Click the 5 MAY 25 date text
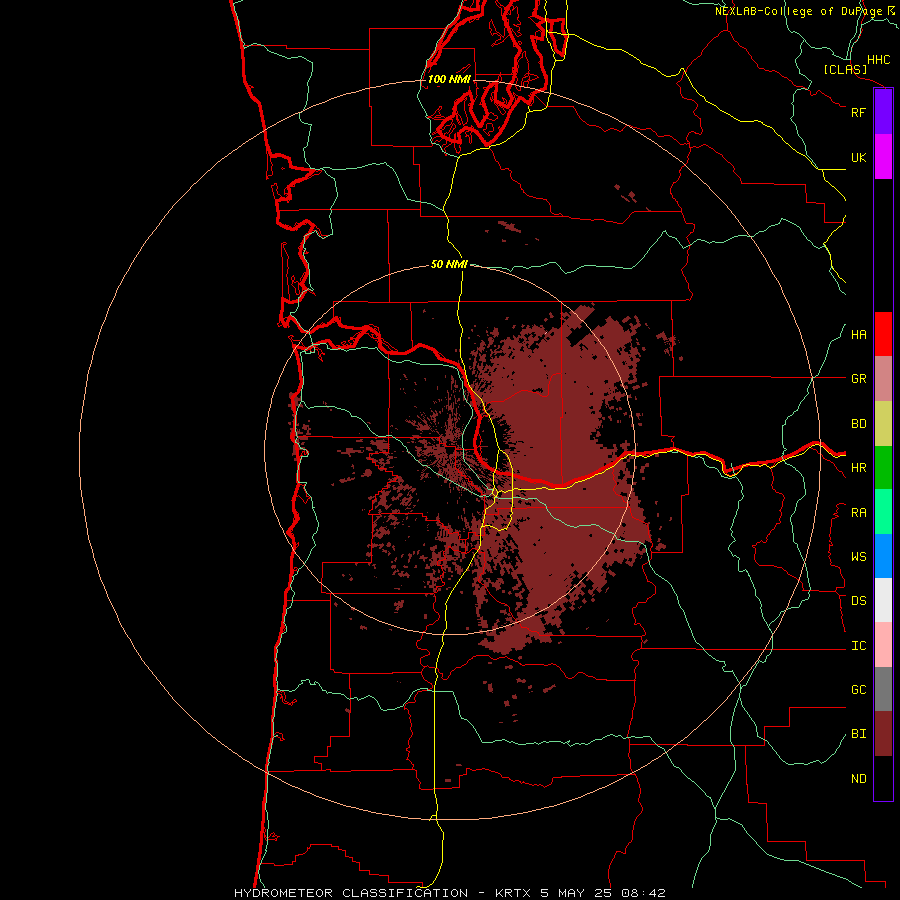900x900 pixels. [x=575, y=893]
